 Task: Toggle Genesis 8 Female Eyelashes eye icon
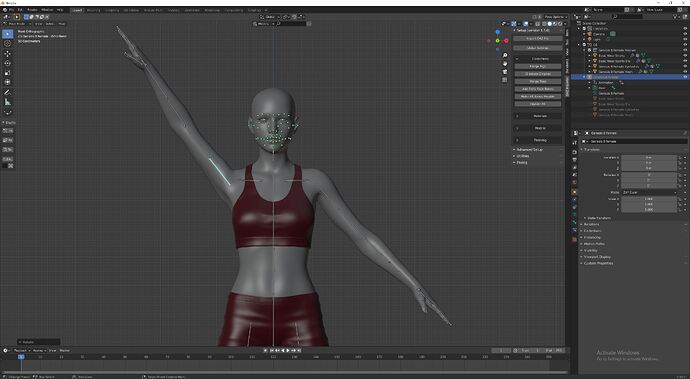click(x=685, y=66)
